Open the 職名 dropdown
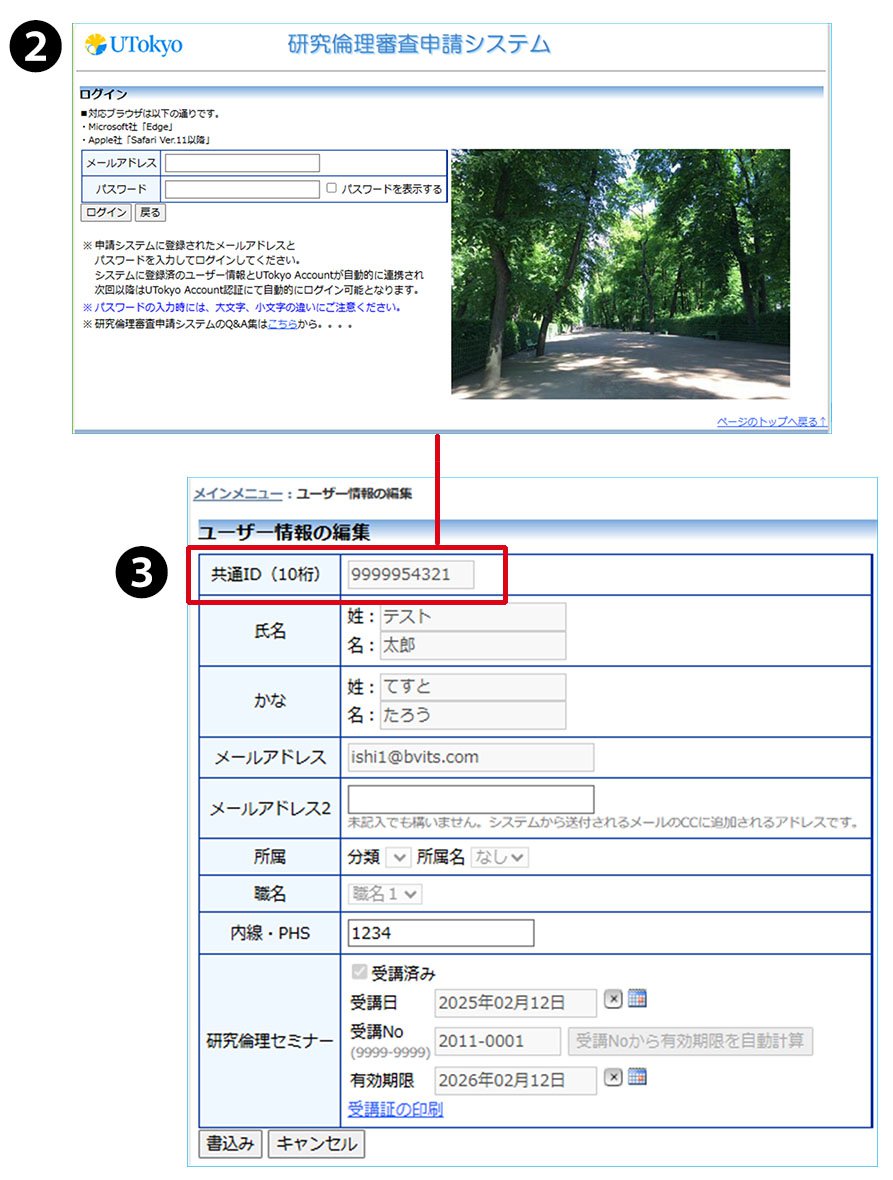The width and height of the screenshot is (893, 1180). 384,894
